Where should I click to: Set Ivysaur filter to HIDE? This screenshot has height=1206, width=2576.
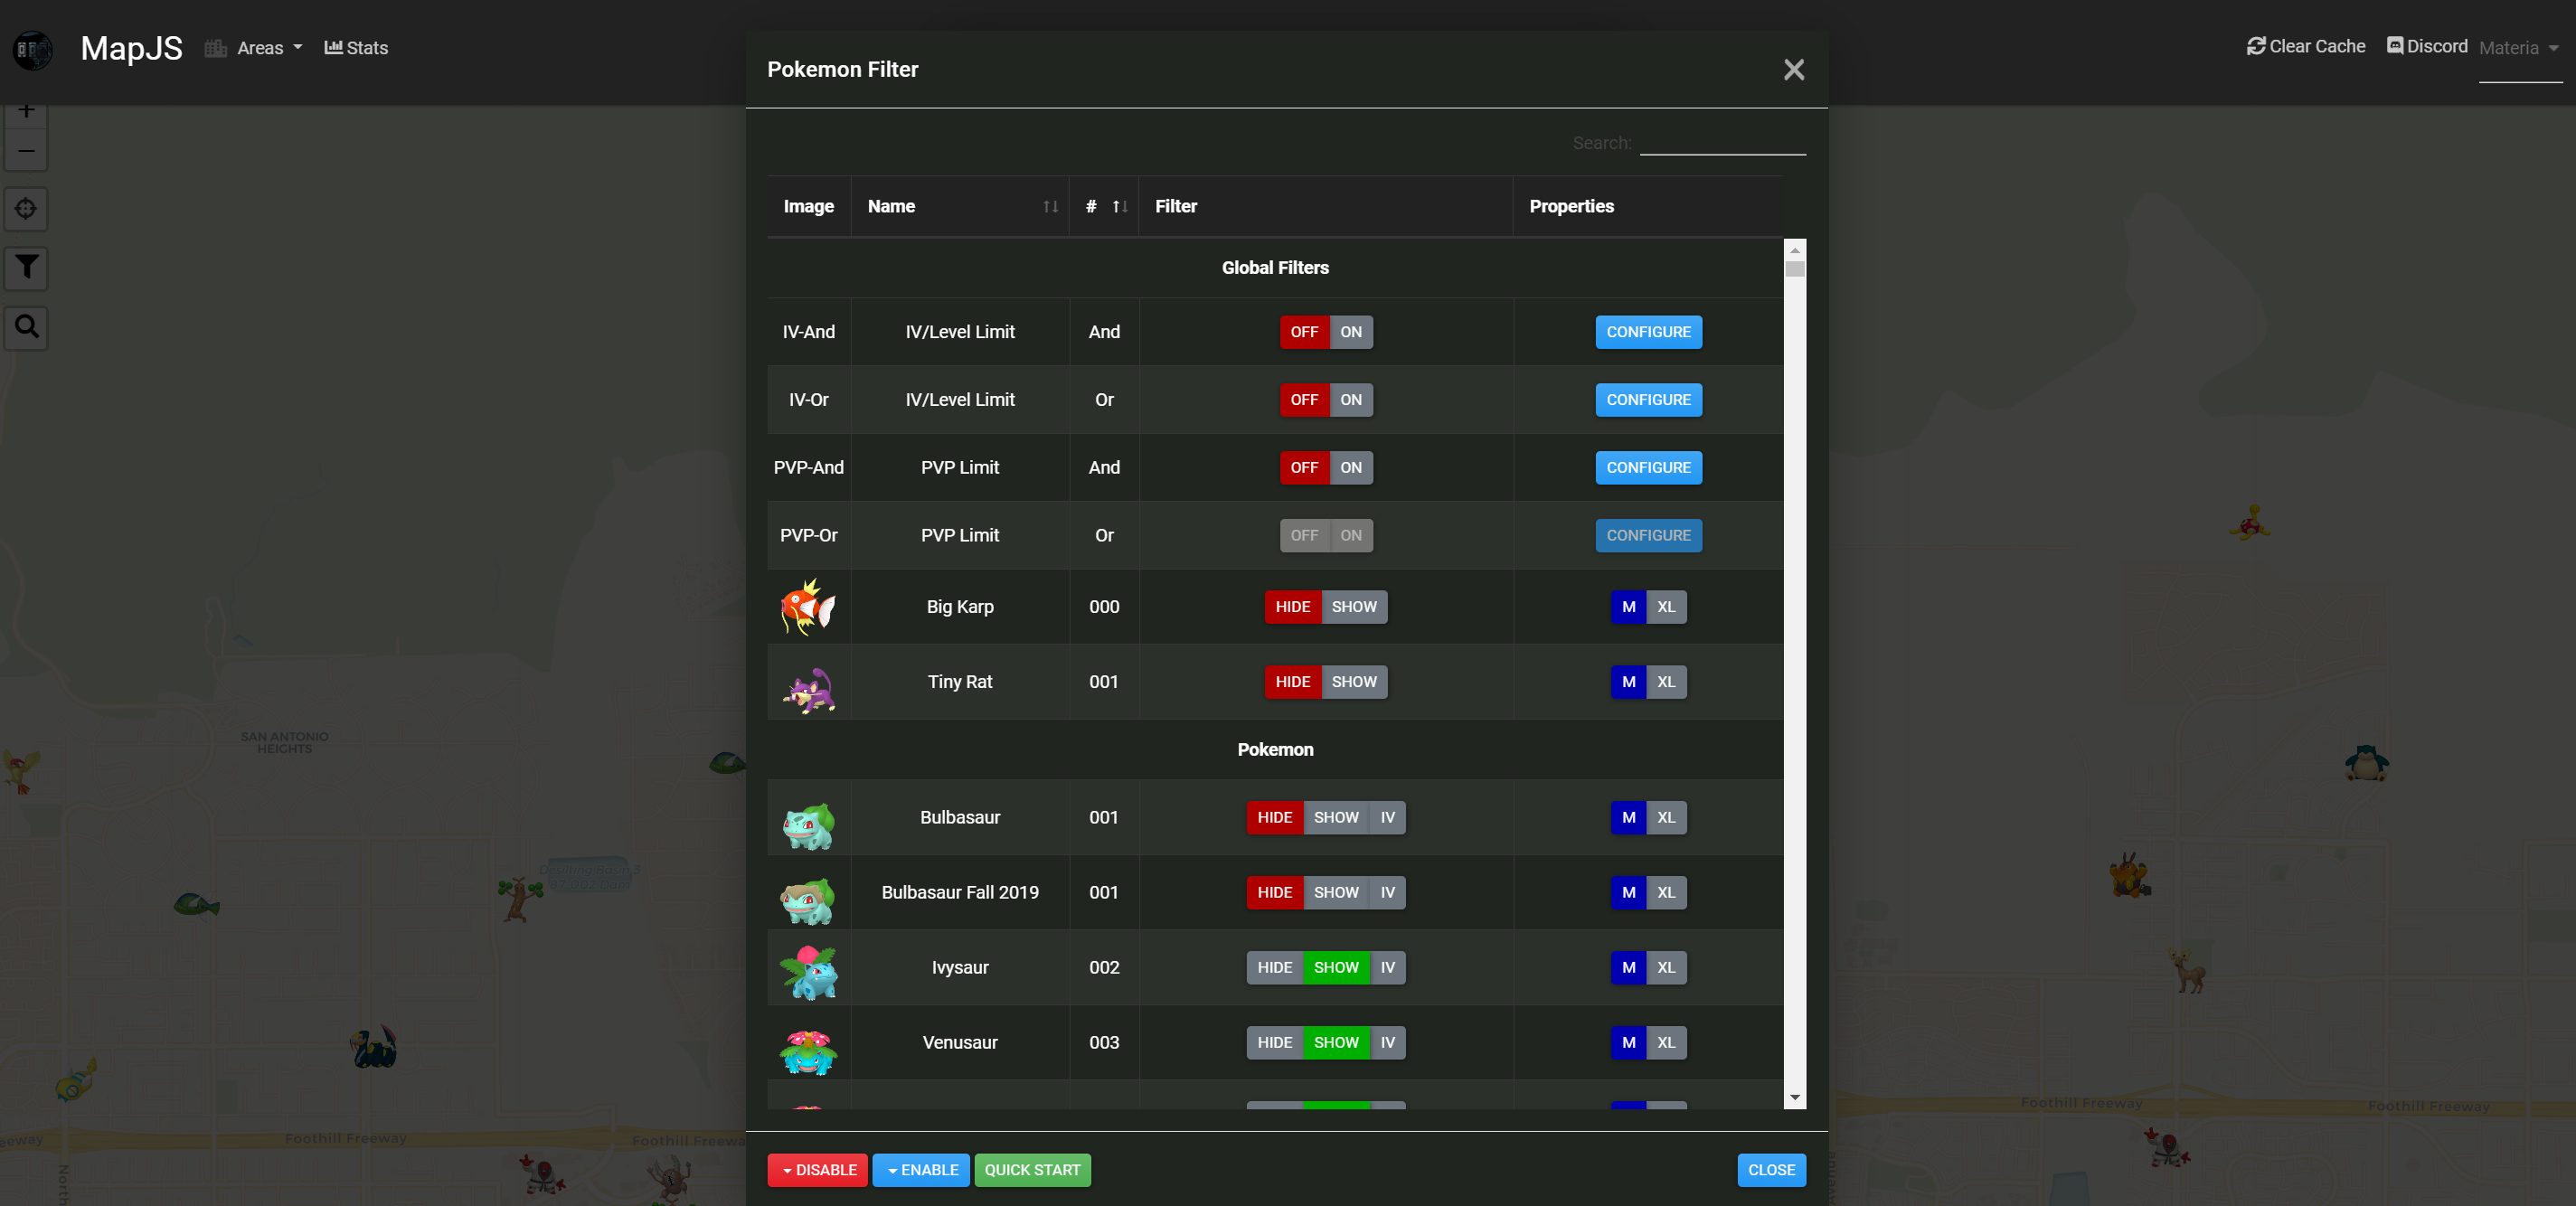(x=1274, y=967)
